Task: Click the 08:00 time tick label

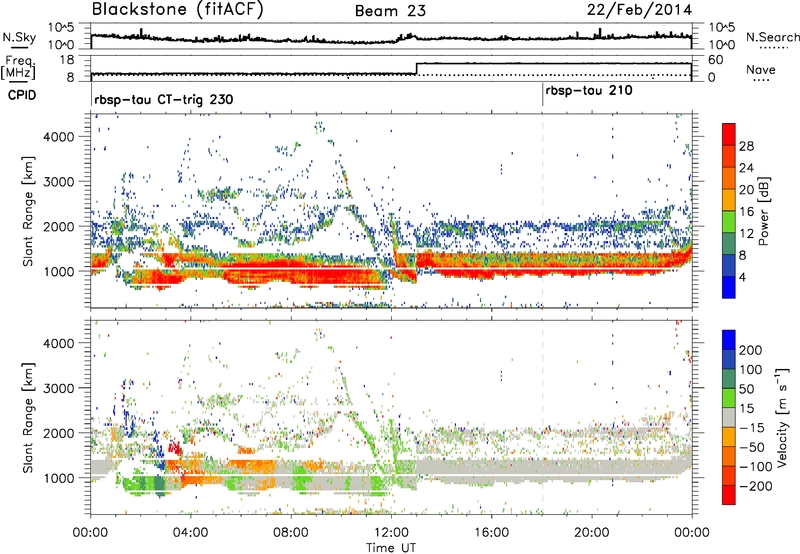Action: 291,533
